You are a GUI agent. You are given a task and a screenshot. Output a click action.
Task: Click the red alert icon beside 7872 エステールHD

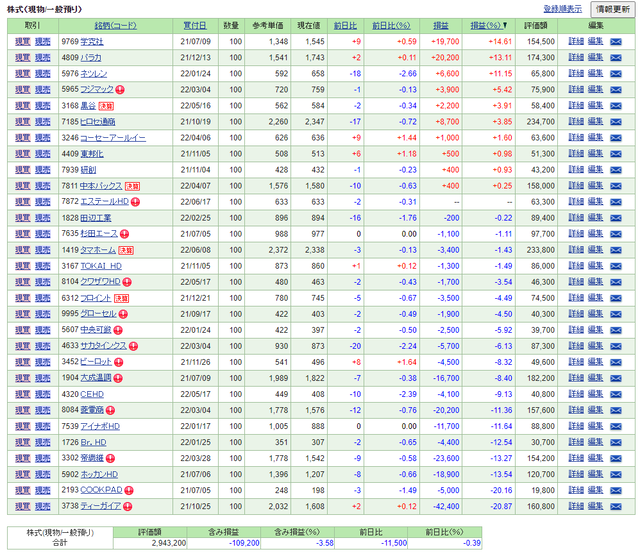[135, 202]
